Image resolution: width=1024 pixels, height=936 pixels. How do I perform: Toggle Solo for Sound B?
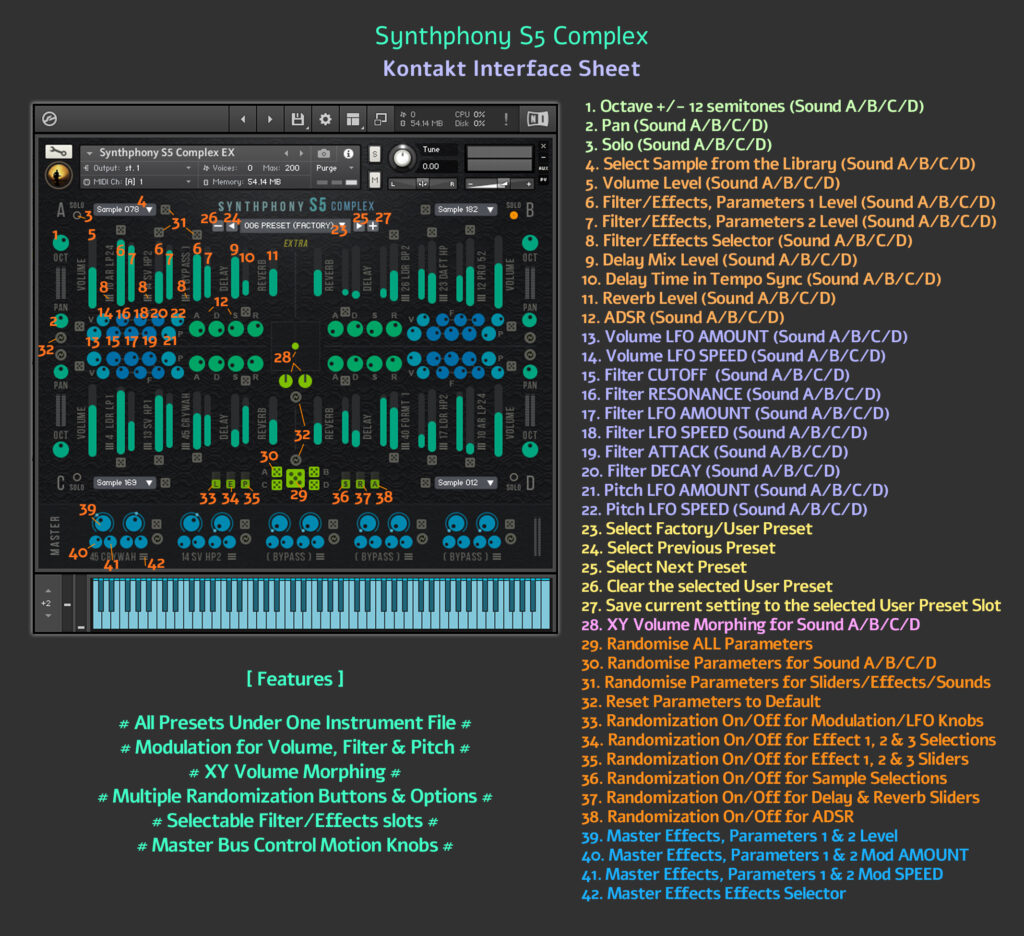(x=514, y=215)
